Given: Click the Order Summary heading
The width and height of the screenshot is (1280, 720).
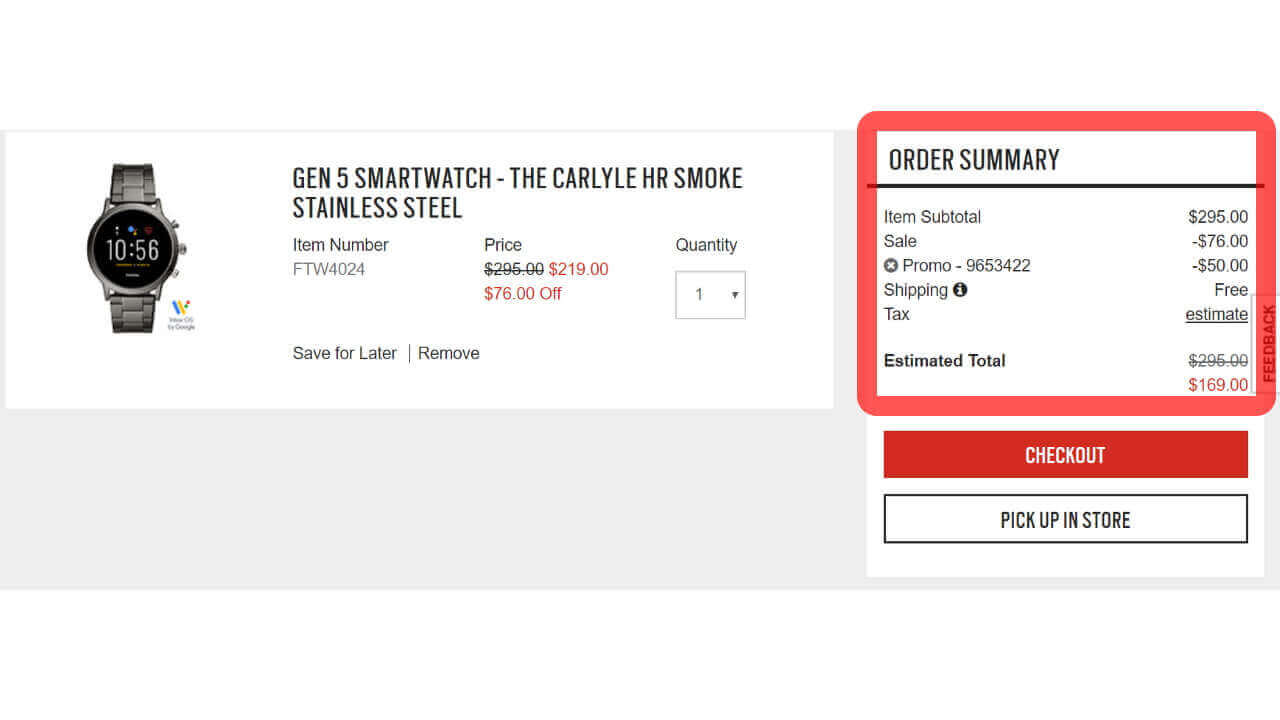Looking at the screenshot, I should coord(973,160).
